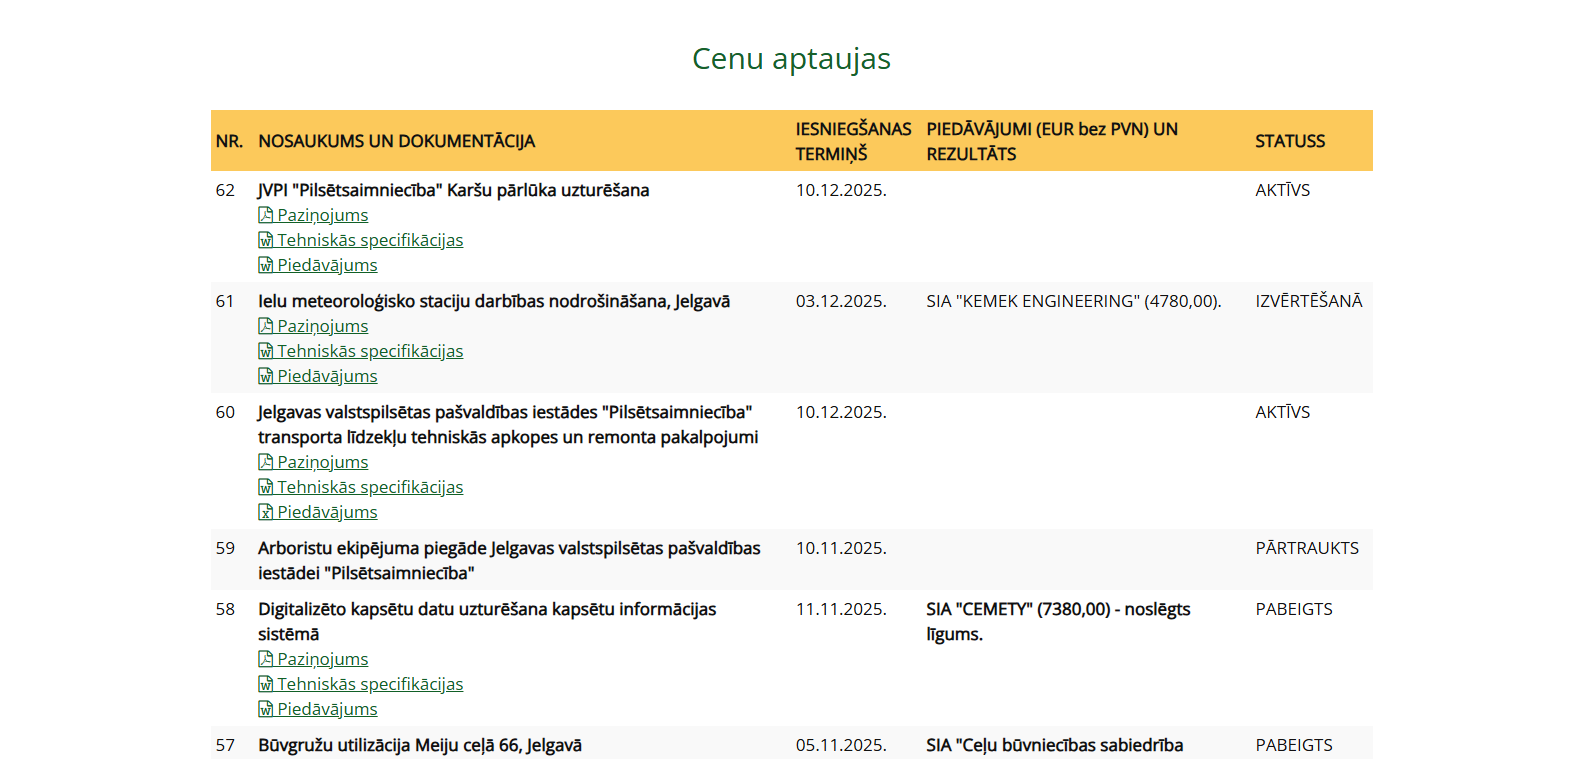The width and height of the screenshot is (1581, 759).
Task: Open Tehniskās specifikācijas link for meteoroloģisko staciju row
Action: point(370,351)
